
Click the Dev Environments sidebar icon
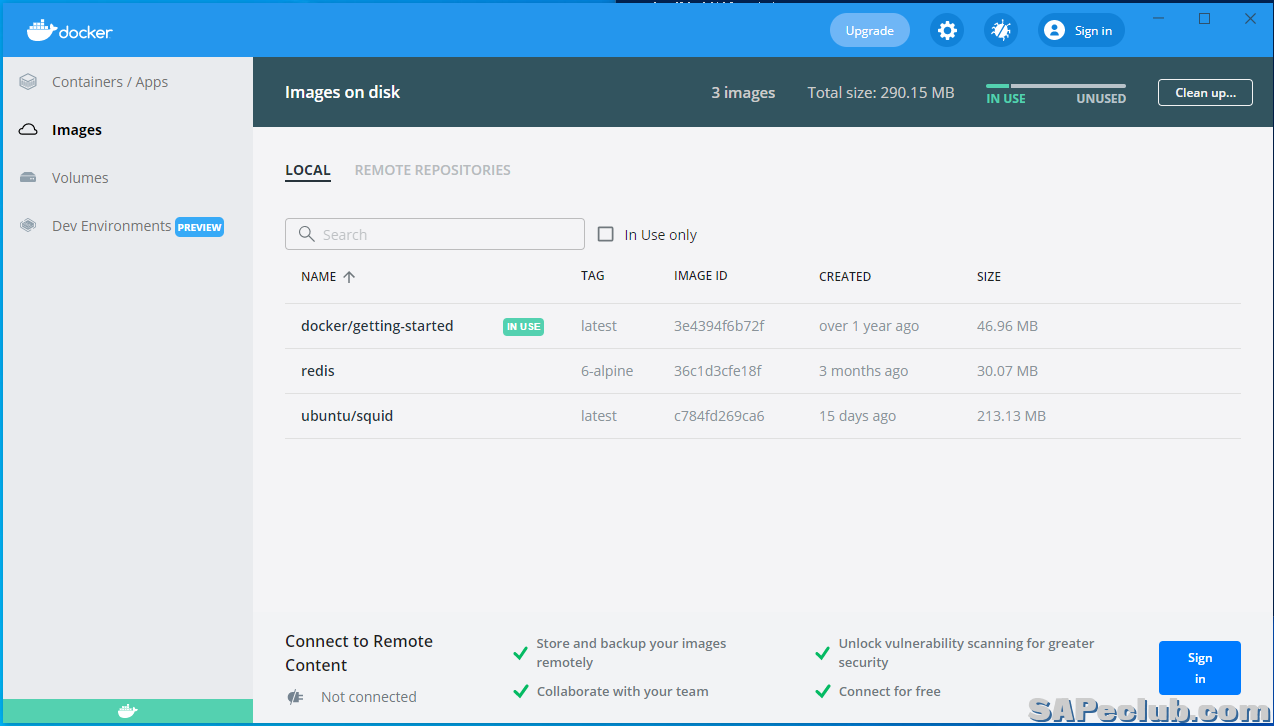point(28,226)
